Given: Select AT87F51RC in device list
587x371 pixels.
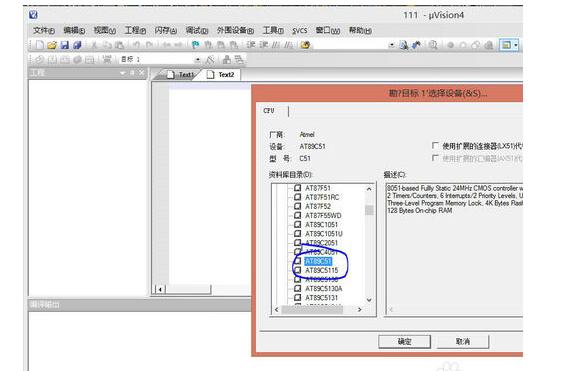Looking at the screenshot, I should (322, 197).
